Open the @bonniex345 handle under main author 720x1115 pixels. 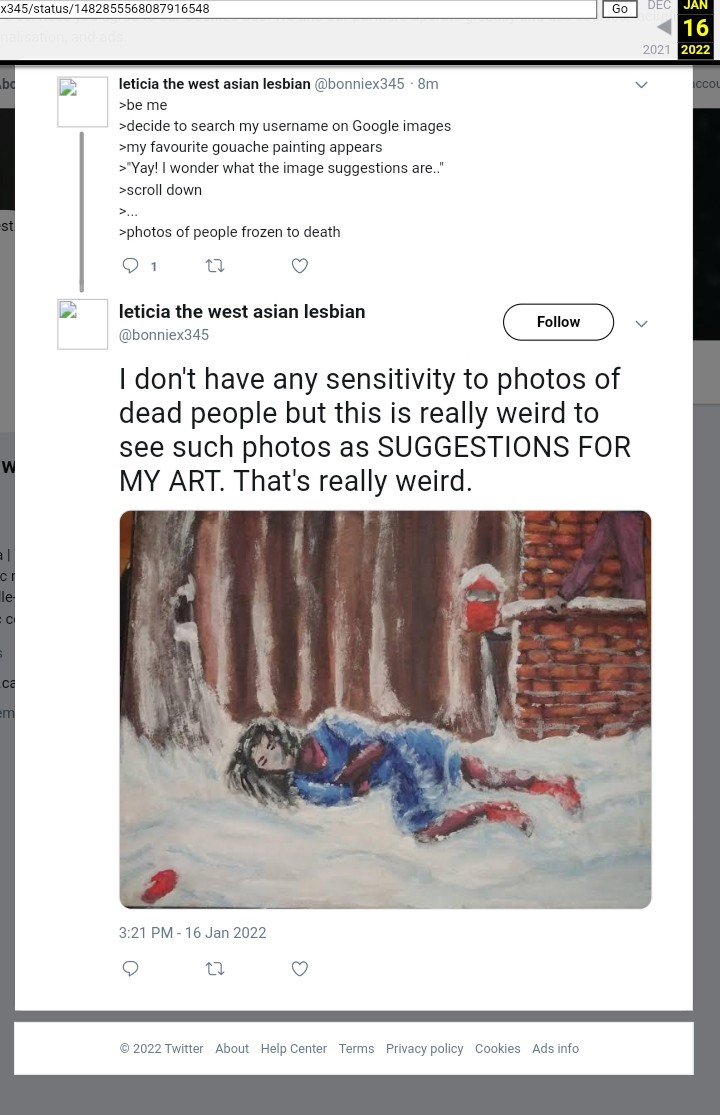[164, 335]
